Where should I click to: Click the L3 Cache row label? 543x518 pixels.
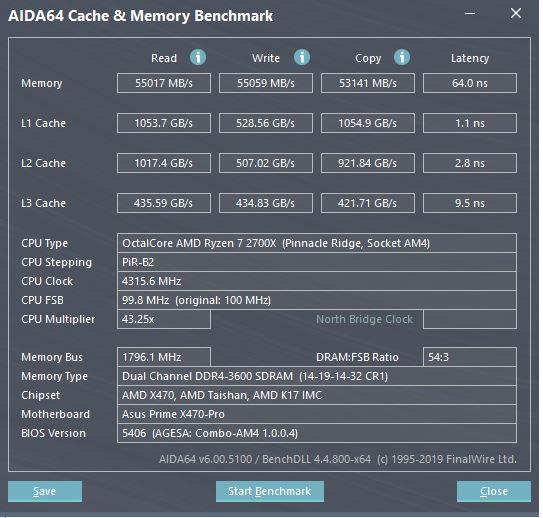pos(43,203)
